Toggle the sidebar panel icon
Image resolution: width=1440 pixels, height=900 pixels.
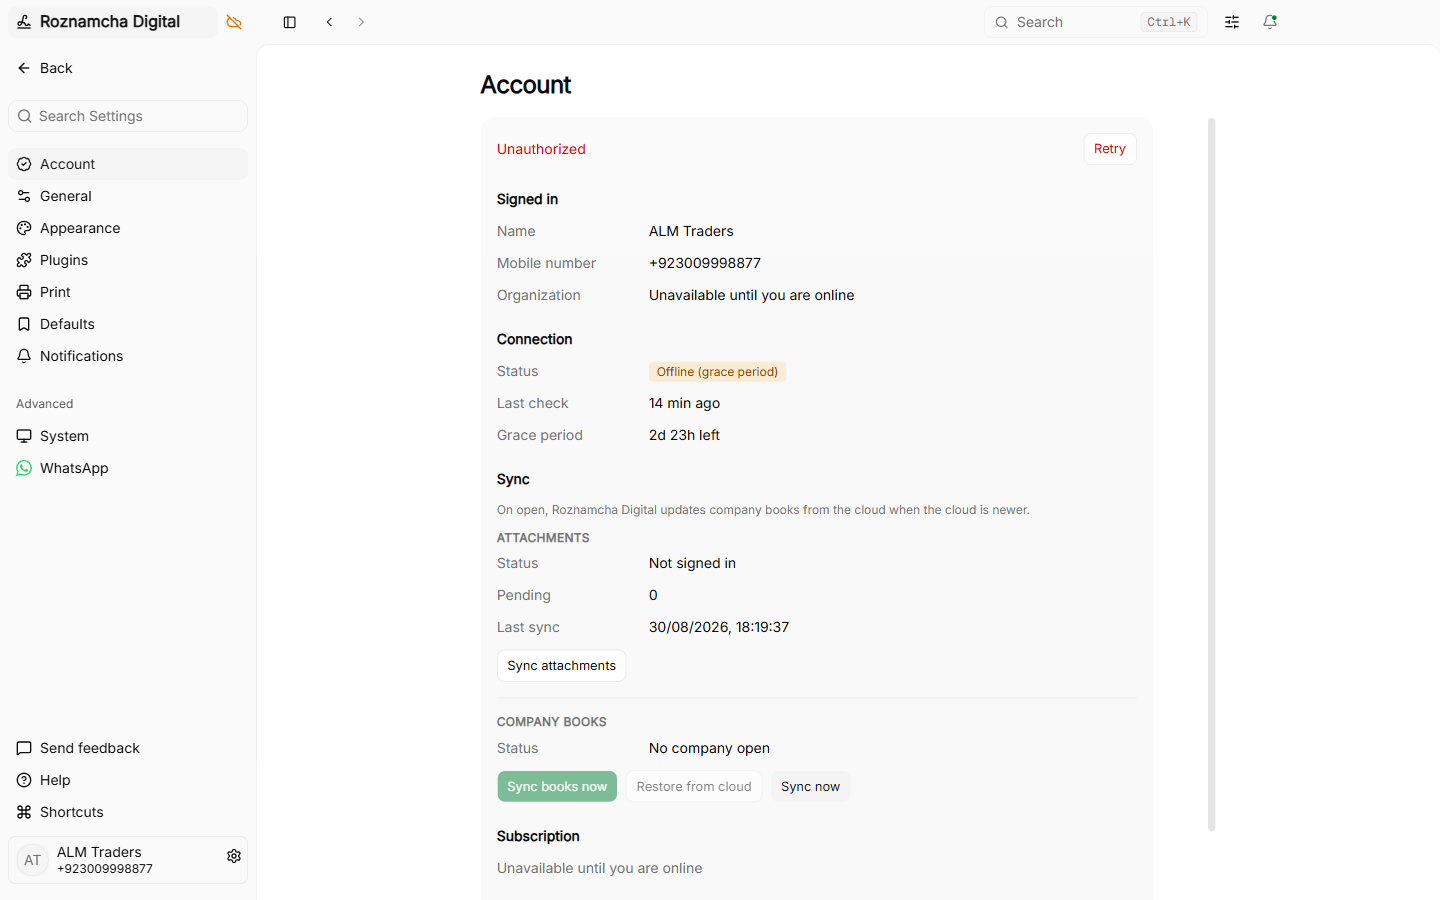pos(290,22)
